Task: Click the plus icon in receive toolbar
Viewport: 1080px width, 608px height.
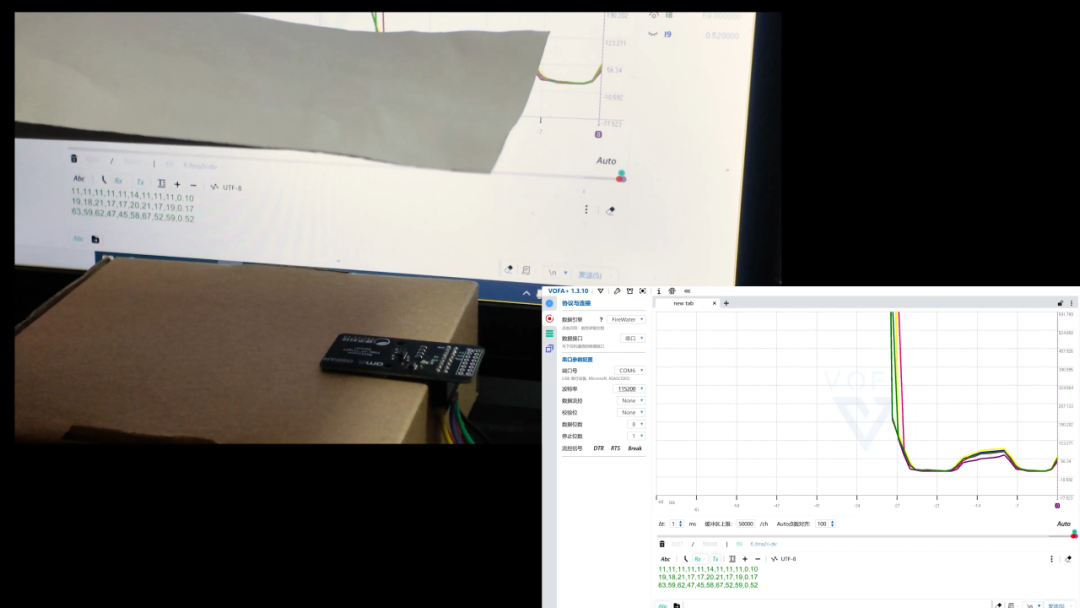Action: pos(745,559)
